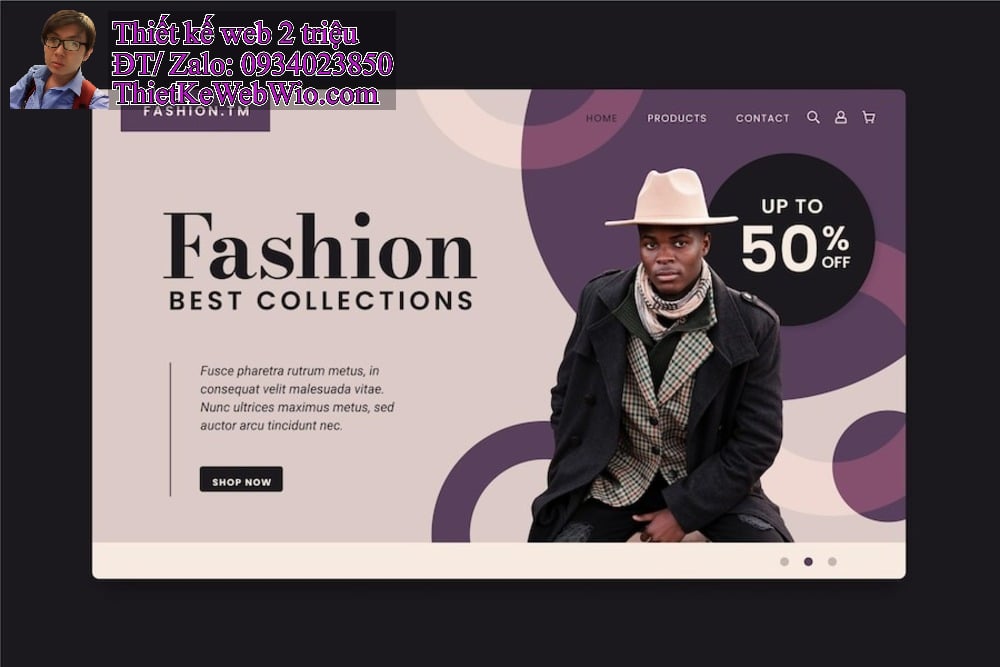Click the avatar photo in the watermark
The height and width of the screenshot is (667, 1000).
click(59, 59)
